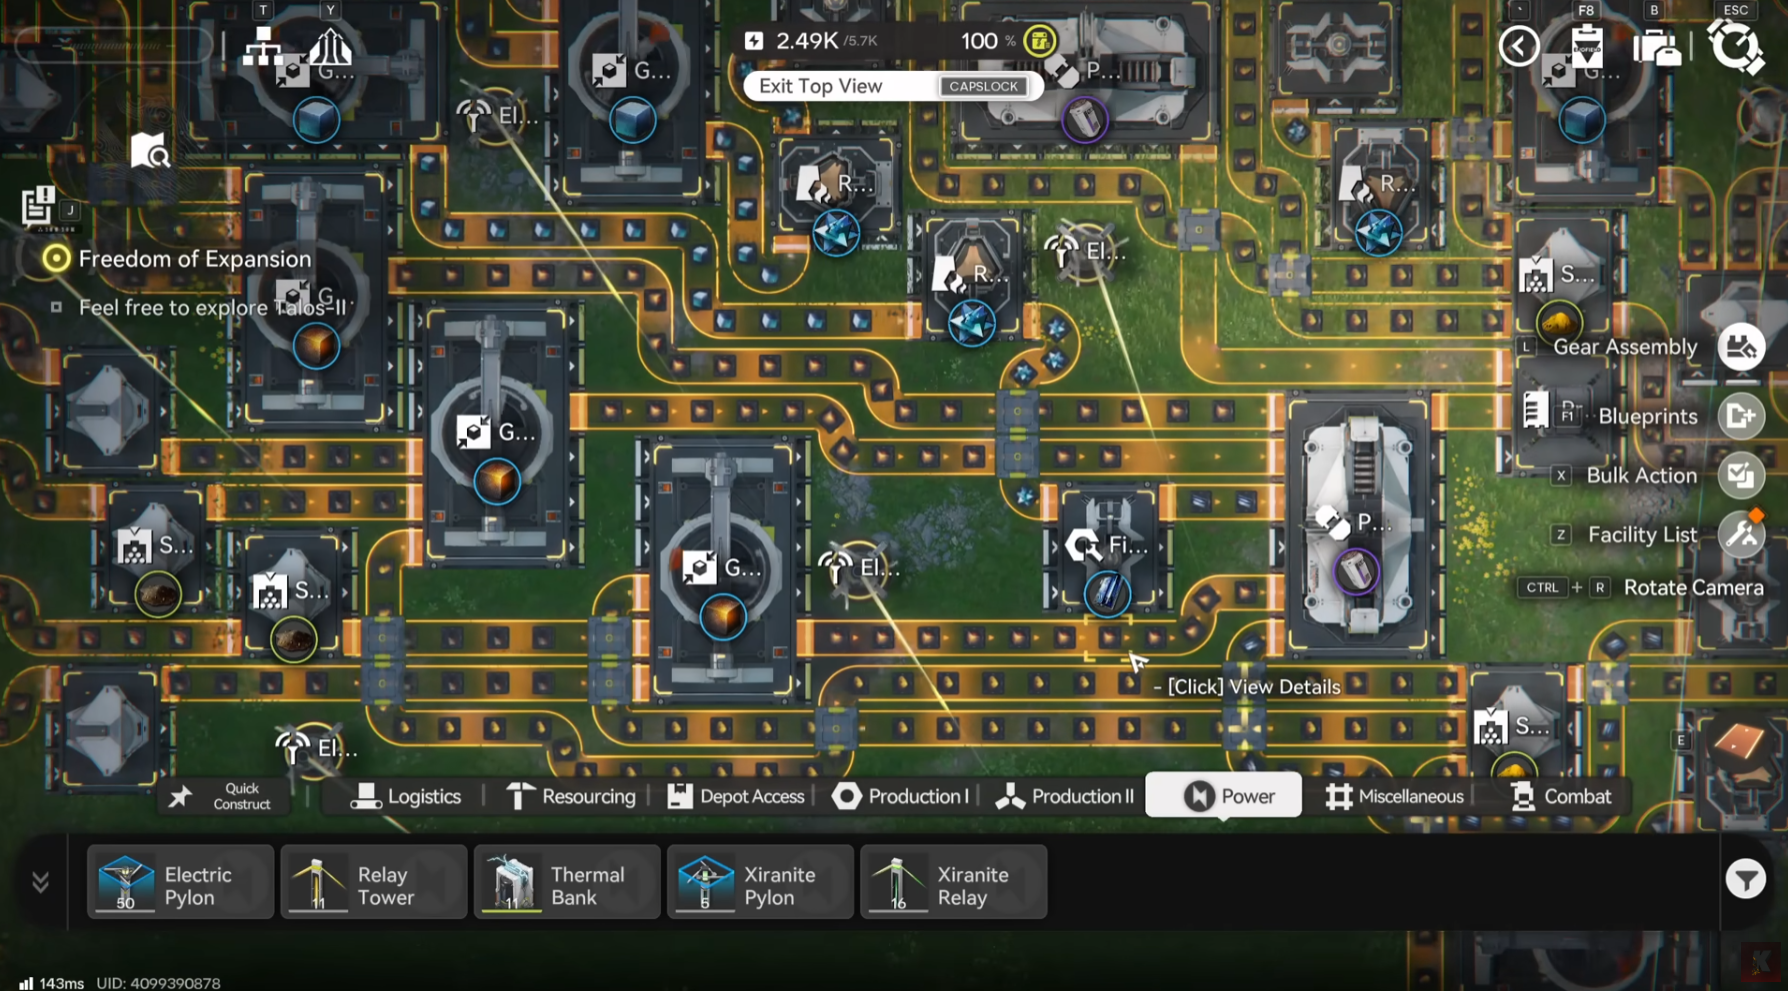Click the tower icon with Y hotkey
This screenshot has height=991, width=1788.
330,46
